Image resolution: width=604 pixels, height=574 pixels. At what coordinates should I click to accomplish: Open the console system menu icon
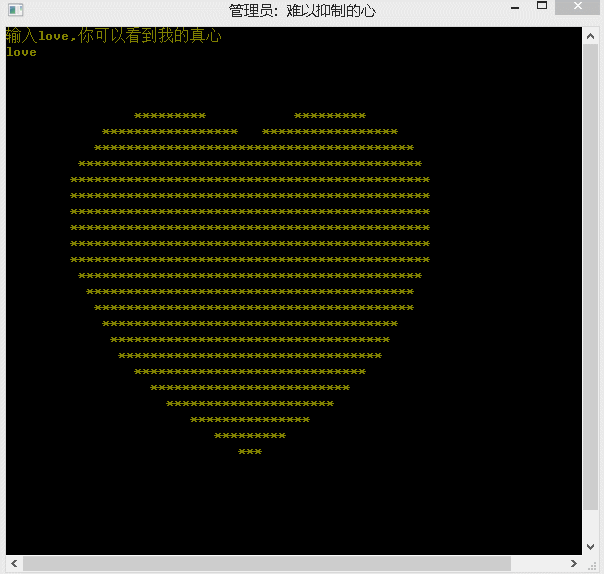pos(15,10)
